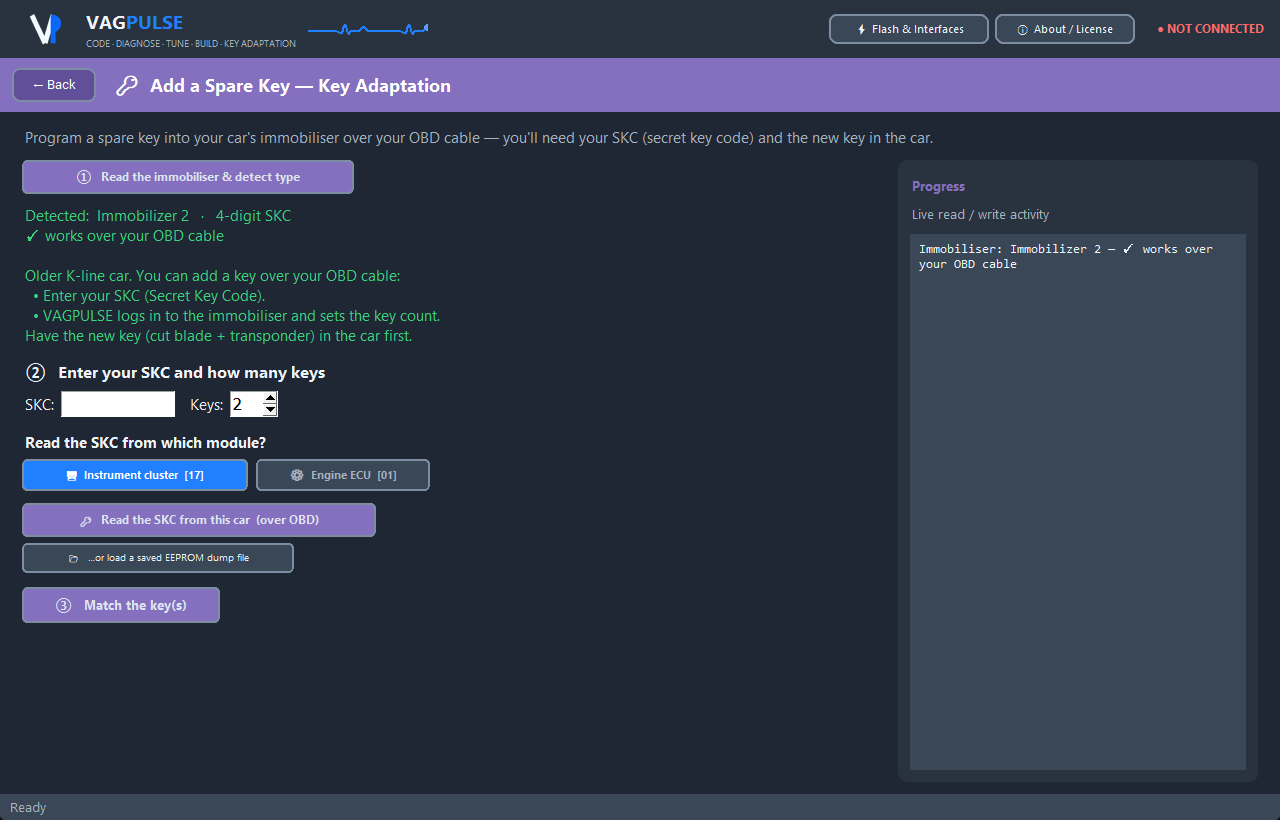
Task: Start Match the key(s) step
Action: pyautogui.click(x=121, y=605)
